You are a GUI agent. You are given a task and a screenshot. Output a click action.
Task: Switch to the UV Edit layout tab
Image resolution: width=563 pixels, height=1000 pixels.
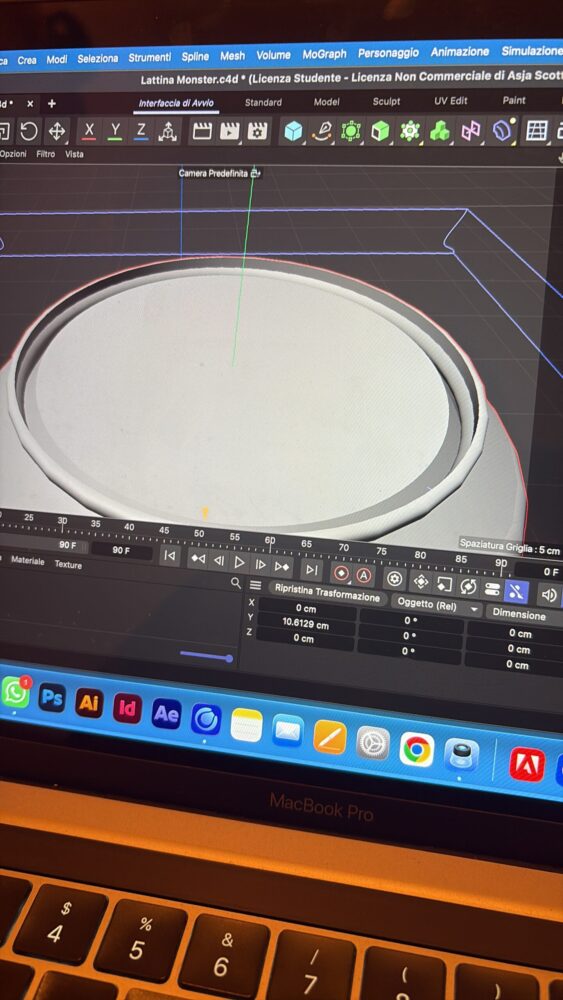451,100
